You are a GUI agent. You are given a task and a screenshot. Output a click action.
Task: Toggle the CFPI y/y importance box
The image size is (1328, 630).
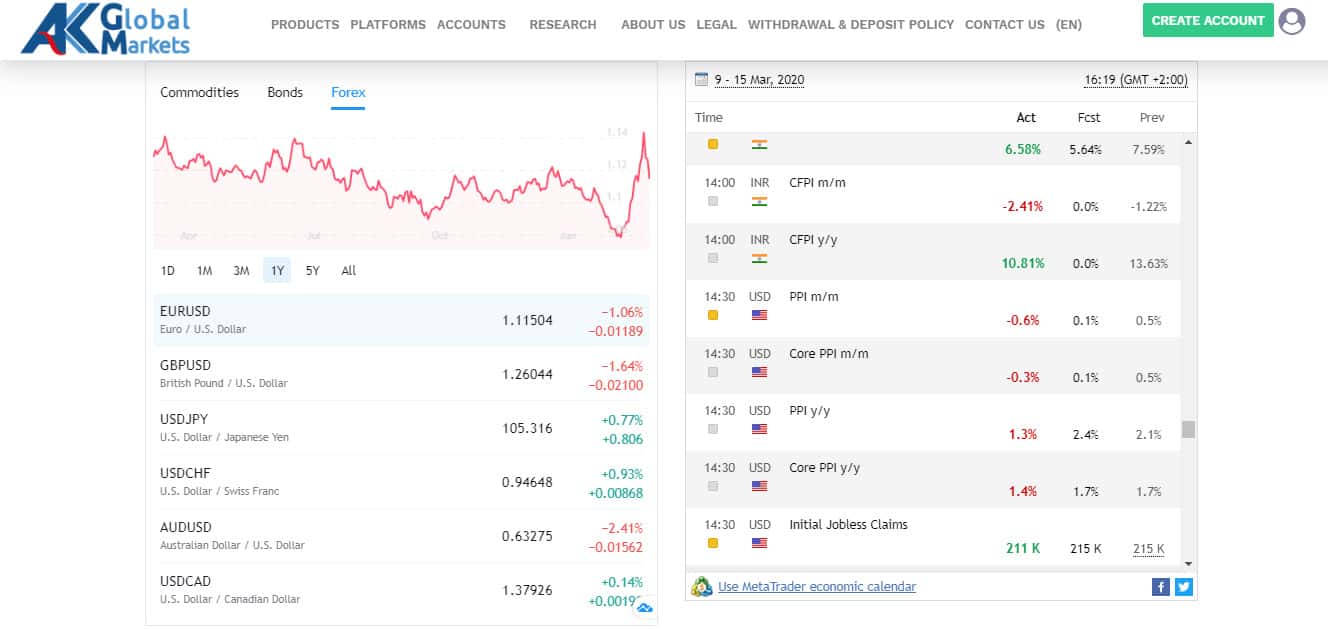click(x=713, y=258)
